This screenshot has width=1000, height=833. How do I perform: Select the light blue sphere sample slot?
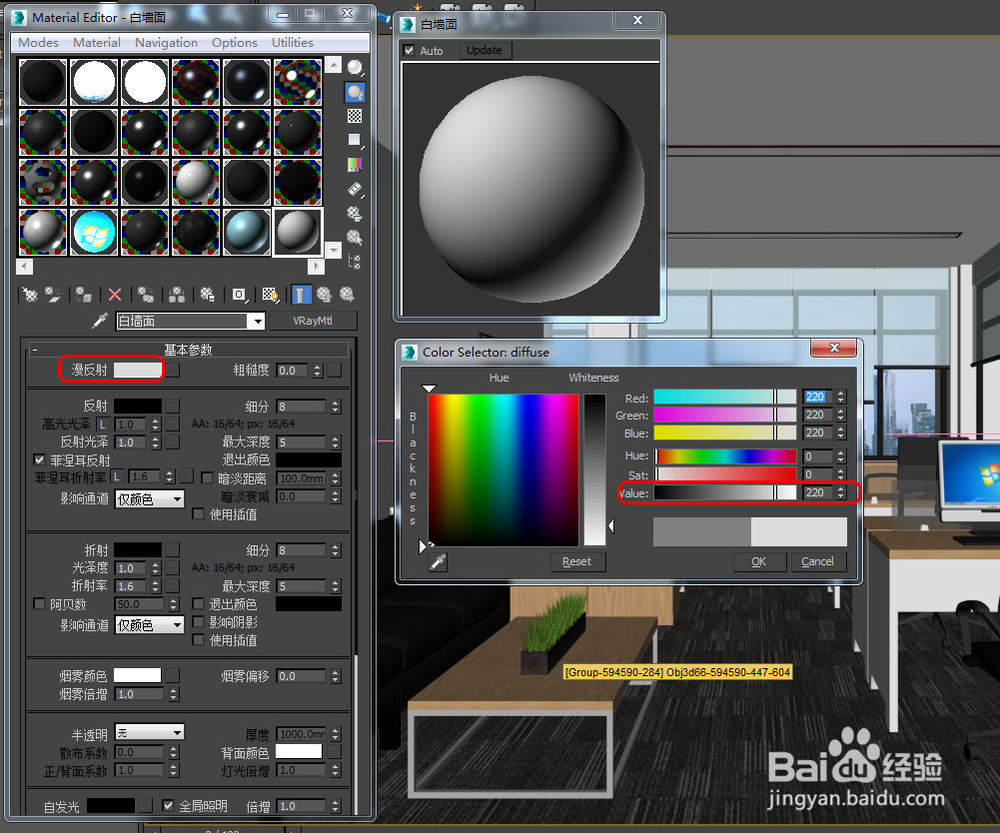click(247, 233)
